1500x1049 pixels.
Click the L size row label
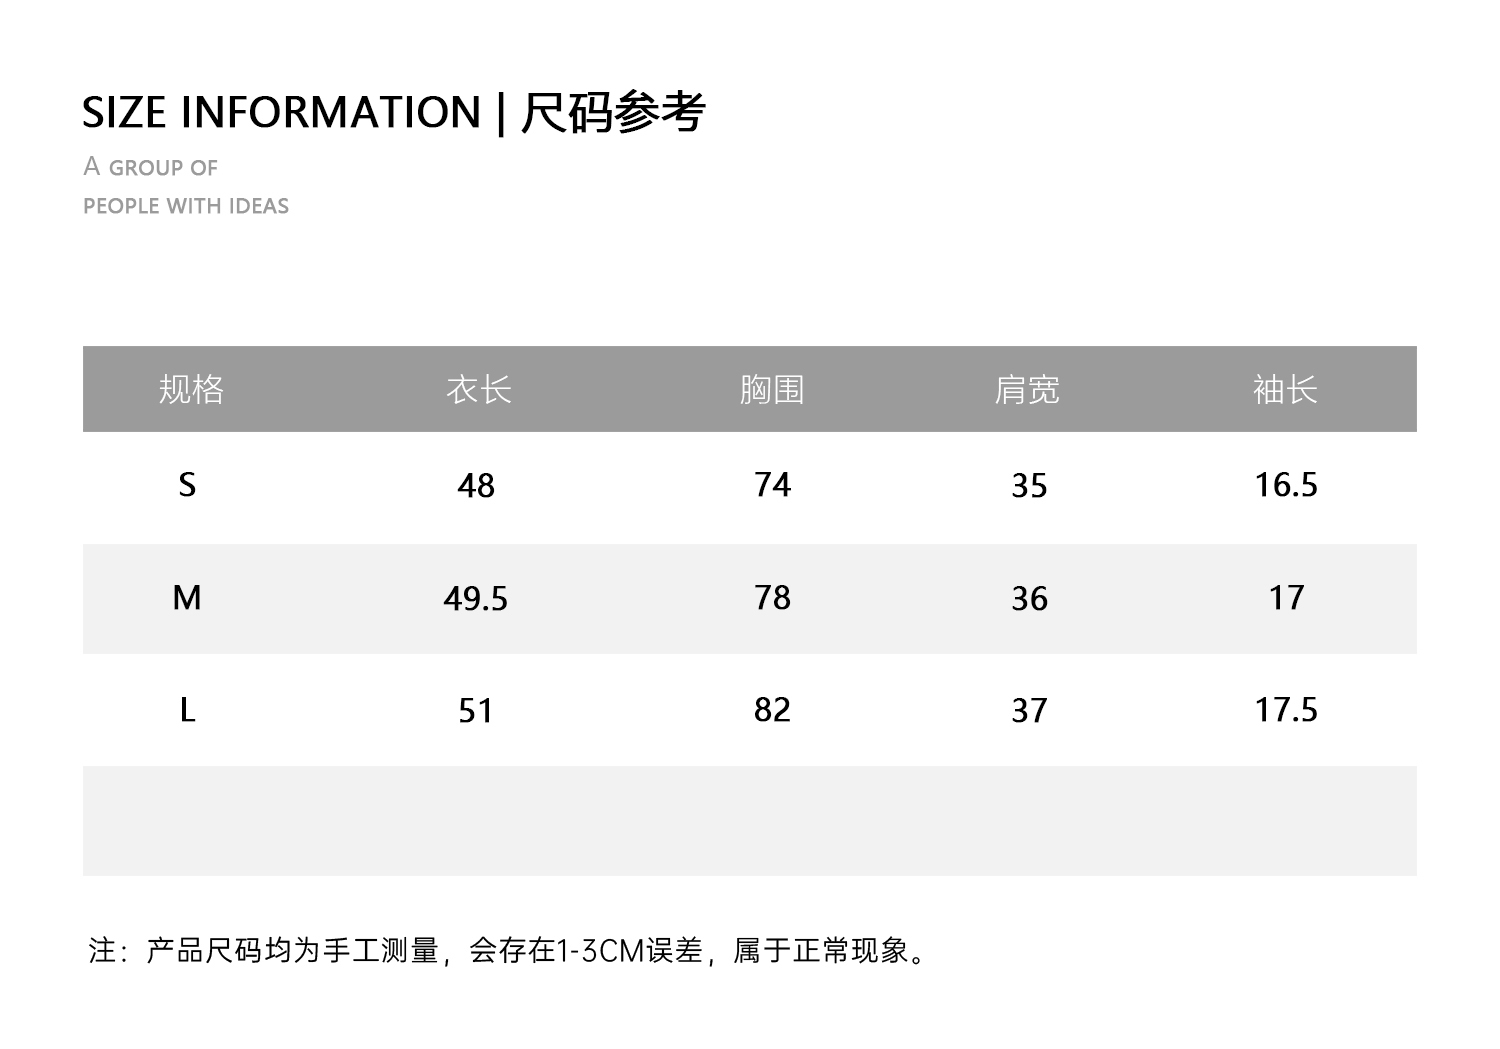187,710
